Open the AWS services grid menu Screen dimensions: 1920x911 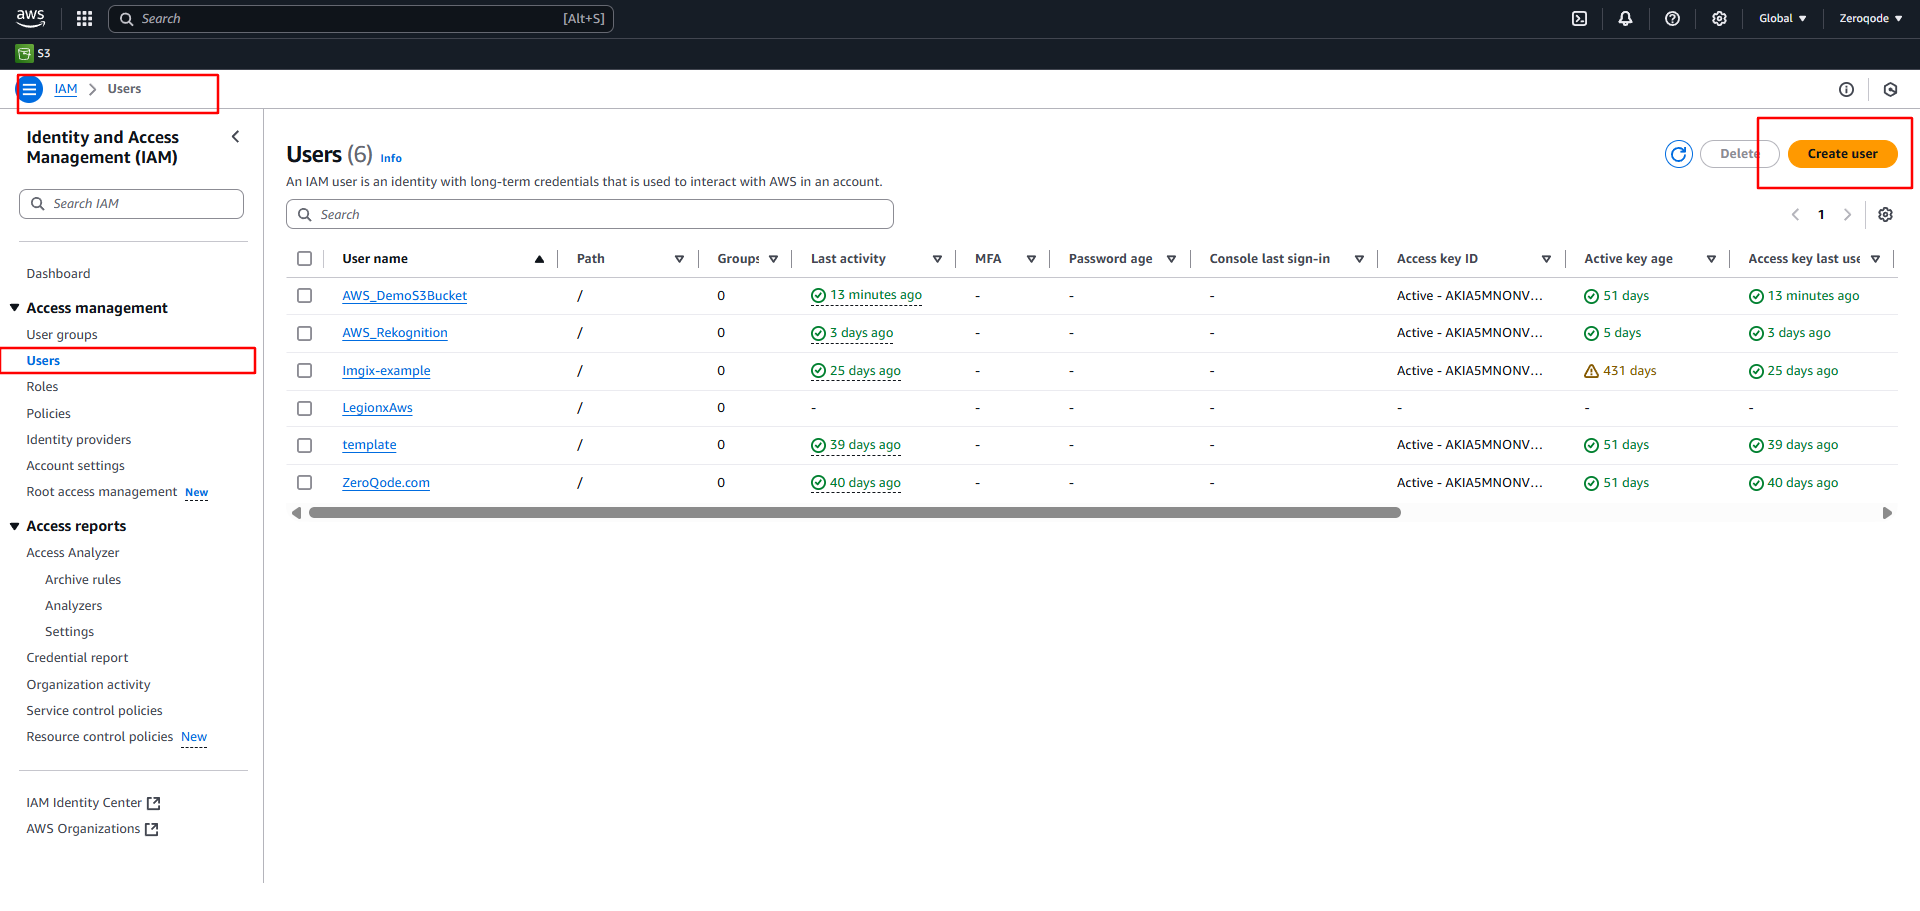click(x=84, y=19)
